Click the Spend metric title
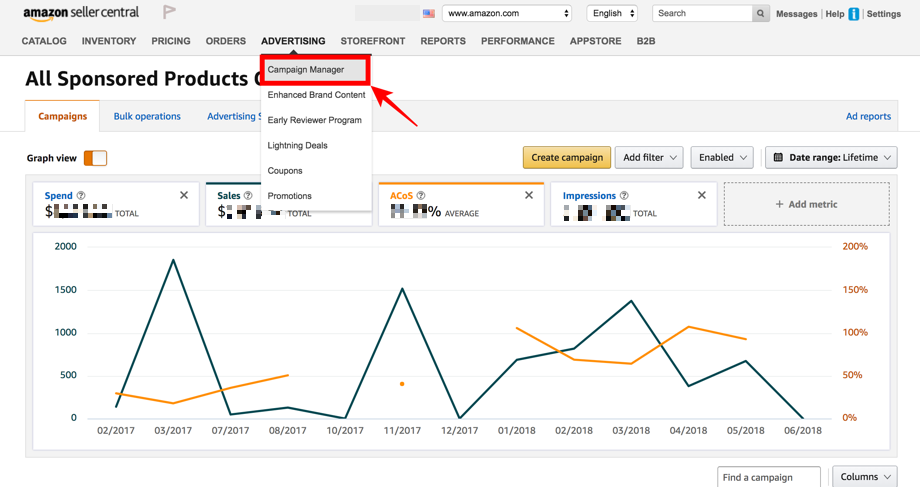This screenshot has height=487, width=920. point(59,195)
